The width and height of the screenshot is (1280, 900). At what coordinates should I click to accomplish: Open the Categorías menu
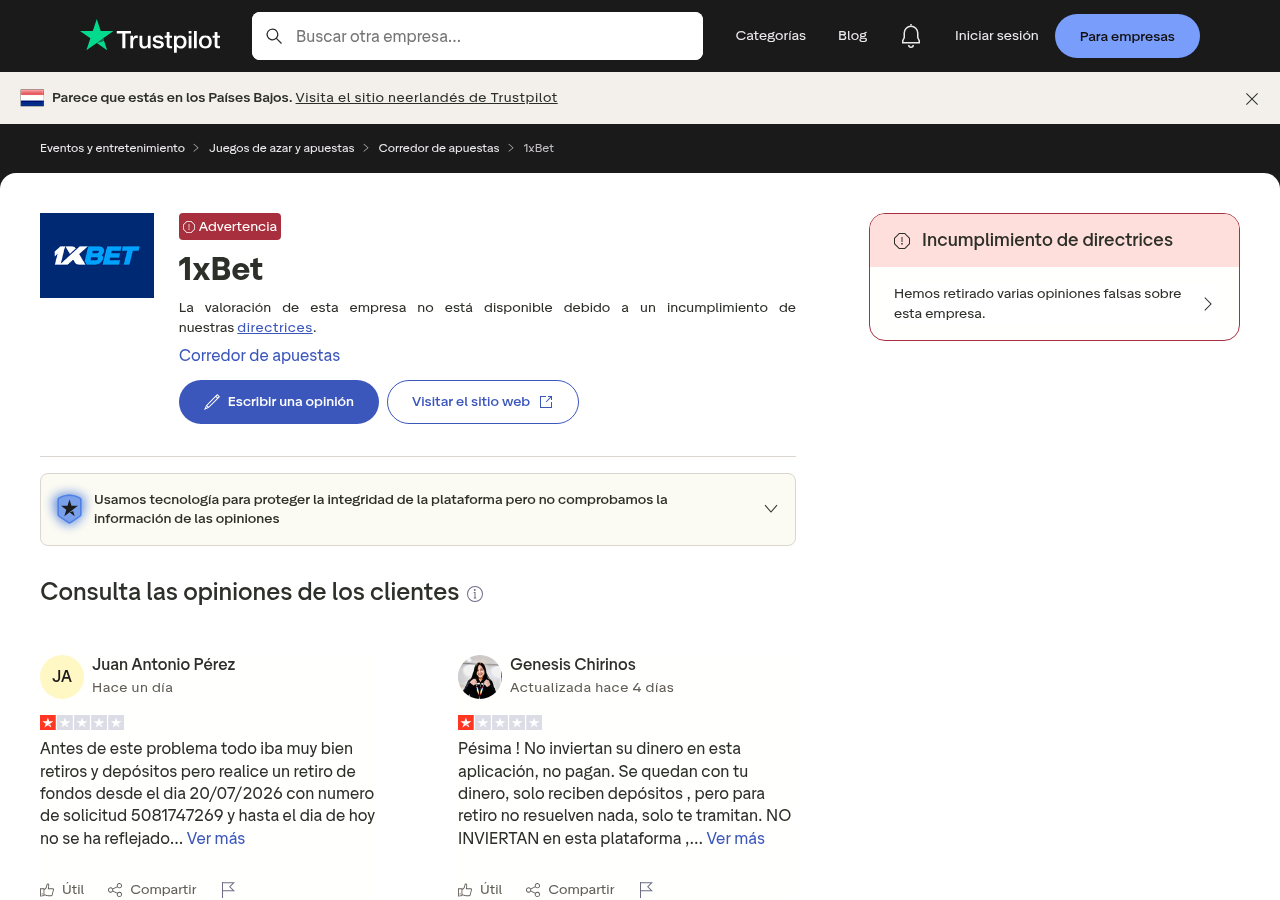point(771,36)
